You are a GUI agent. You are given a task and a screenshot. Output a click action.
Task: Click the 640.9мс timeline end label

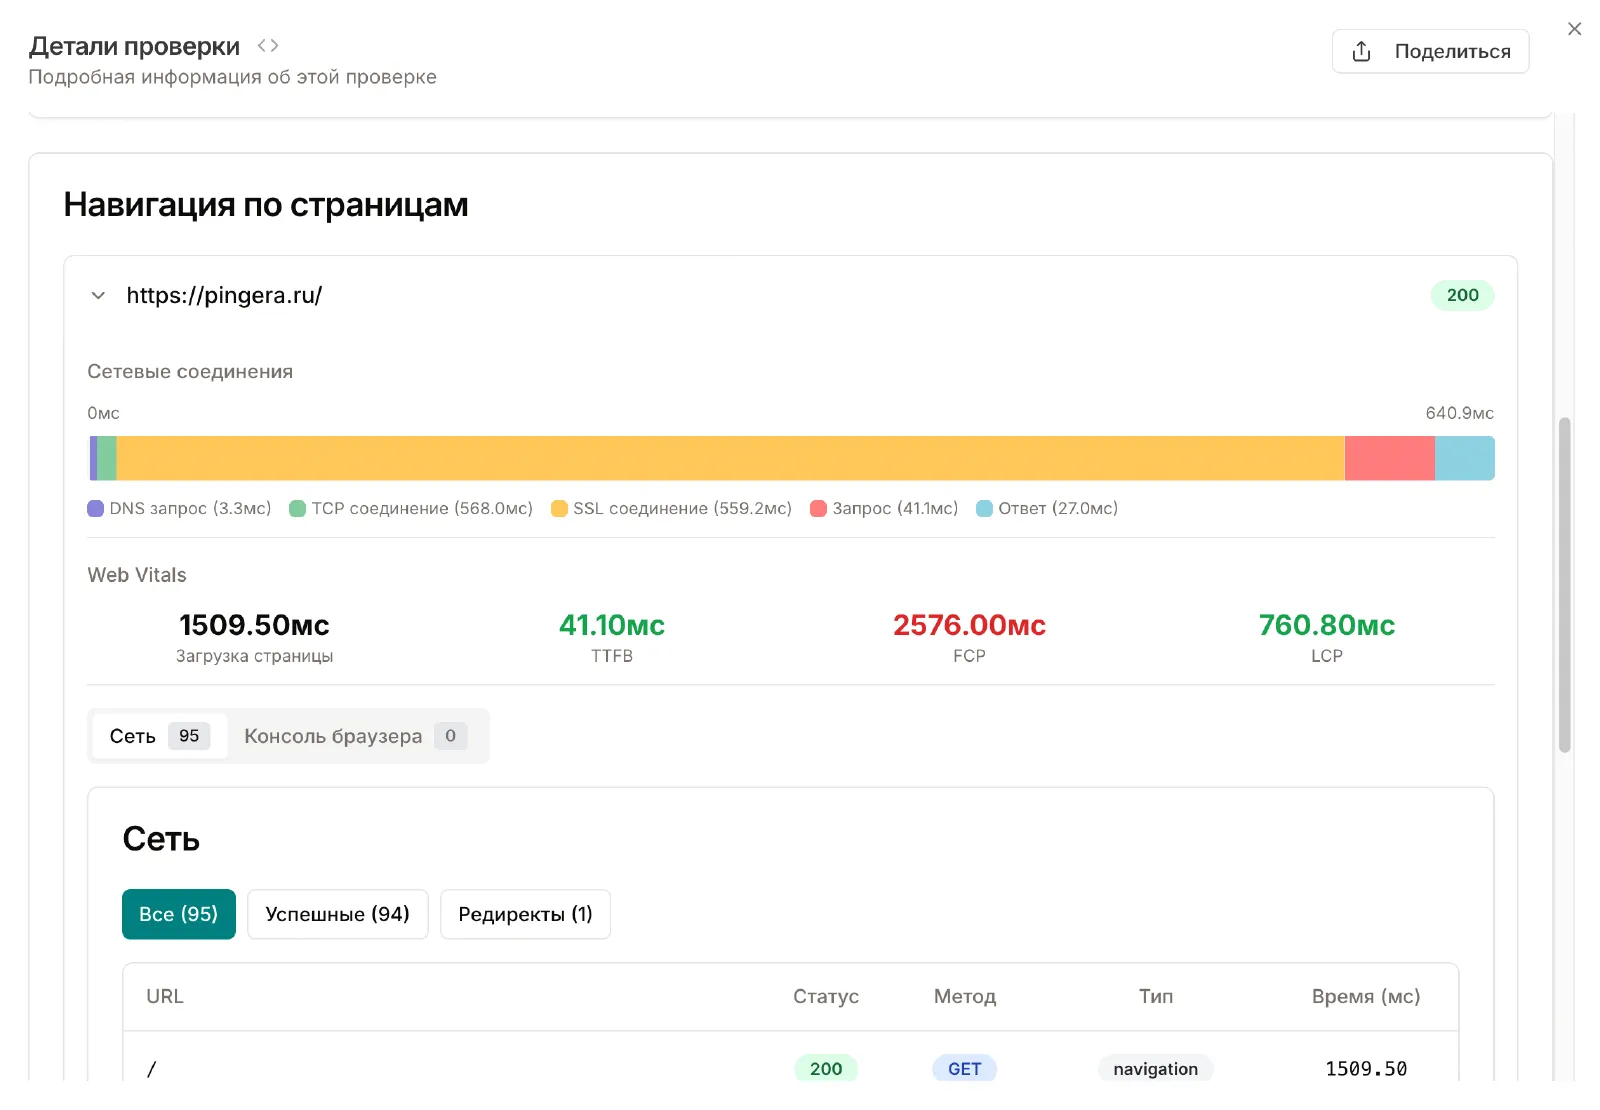tap(1460, 413)
